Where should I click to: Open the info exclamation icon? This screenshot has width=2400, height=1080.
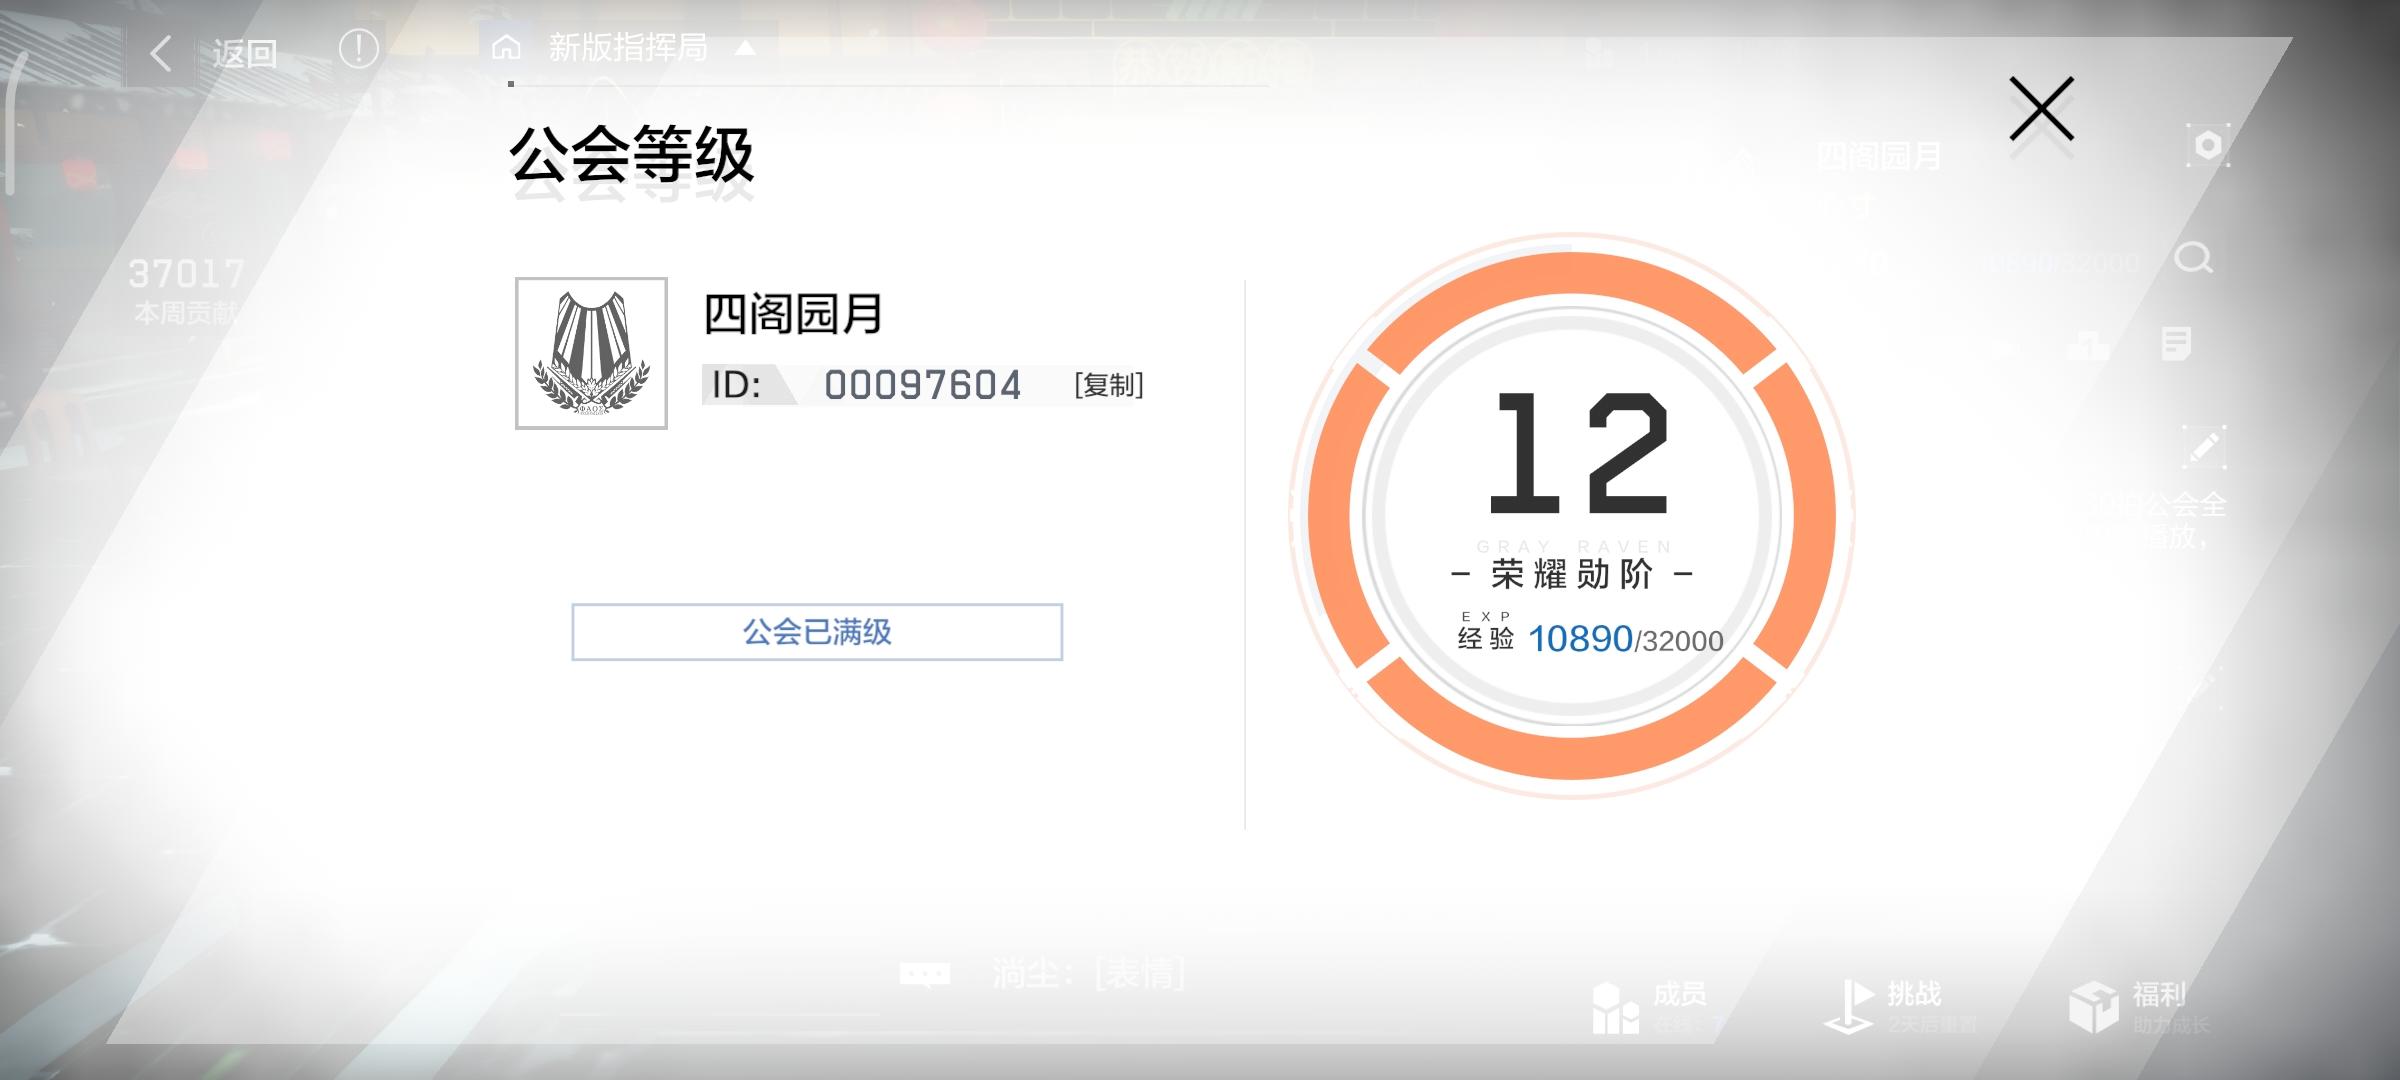(358, 48)
